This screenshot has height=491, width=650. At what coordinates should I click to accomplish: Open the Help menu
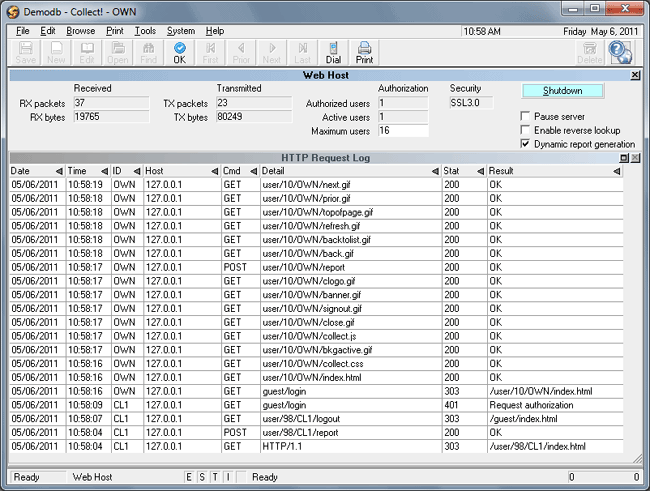pyautogui.click(x=215, y=31)
